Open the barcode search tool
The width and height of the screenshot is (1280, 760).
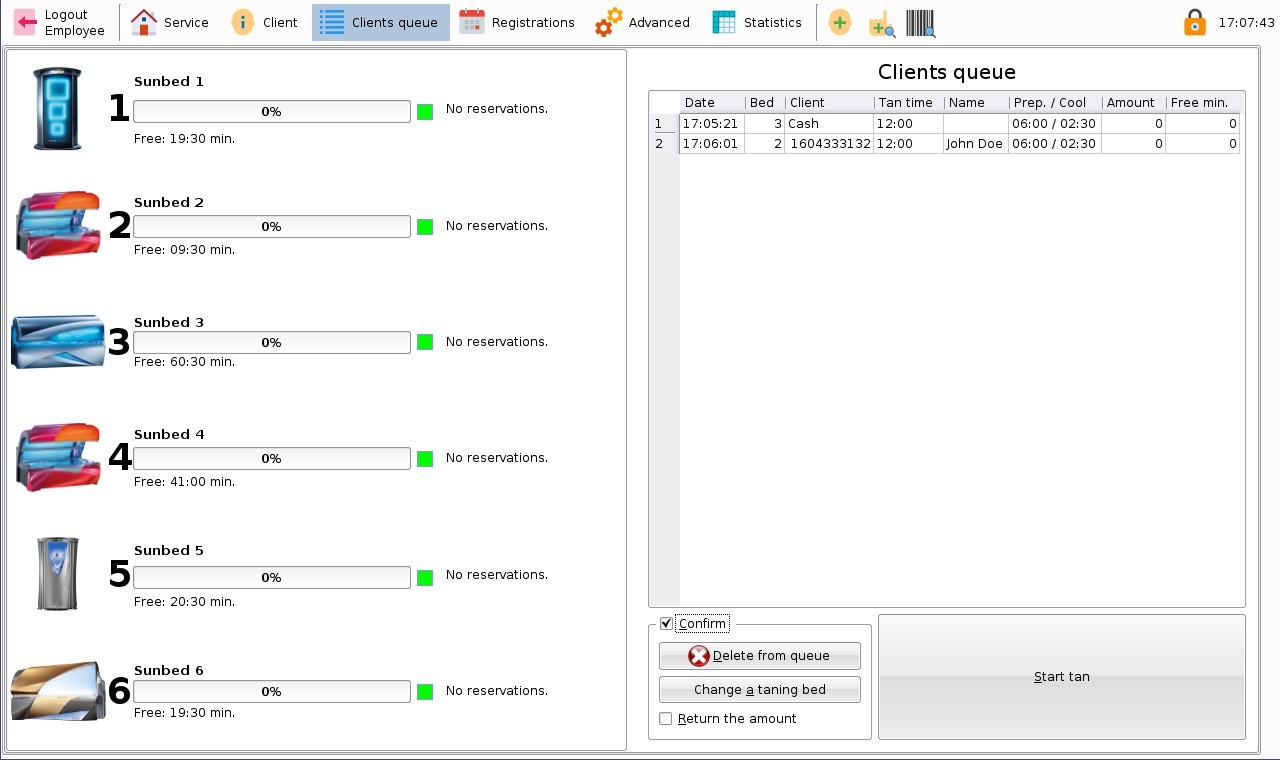[920, 22]
